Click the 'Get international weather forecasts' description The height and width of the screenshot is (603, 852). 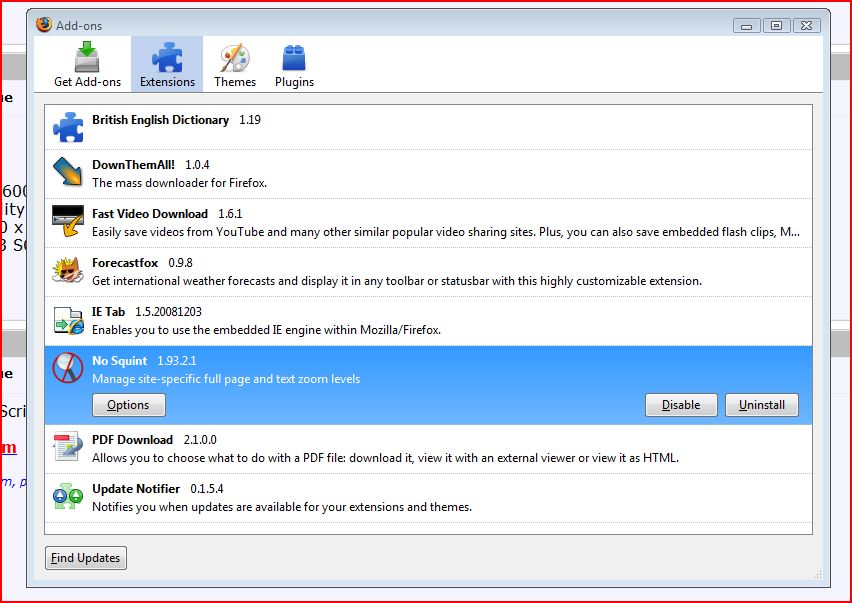point(397,281)
